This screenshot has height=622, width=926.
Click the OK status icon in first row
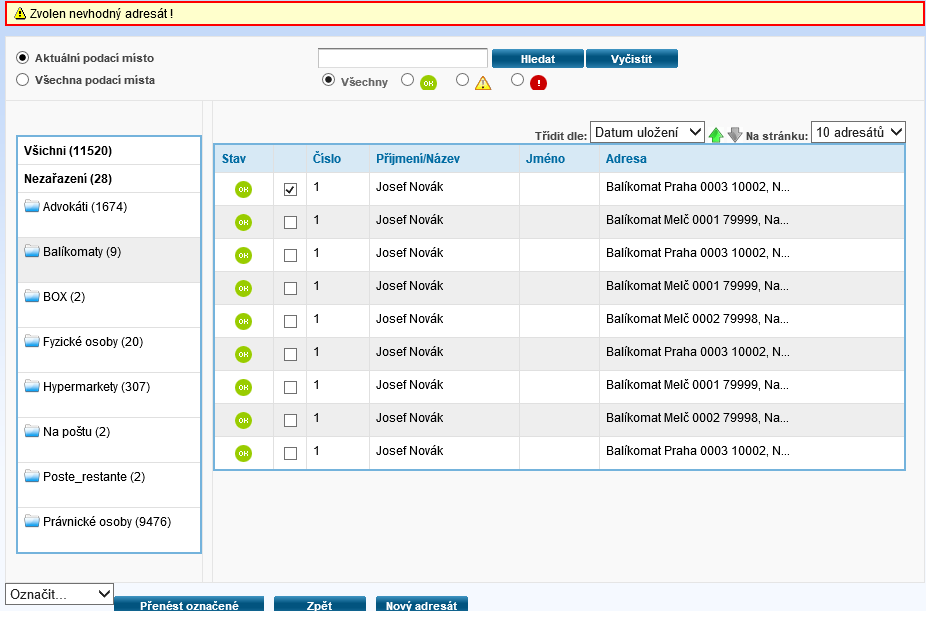pos(243,189)
